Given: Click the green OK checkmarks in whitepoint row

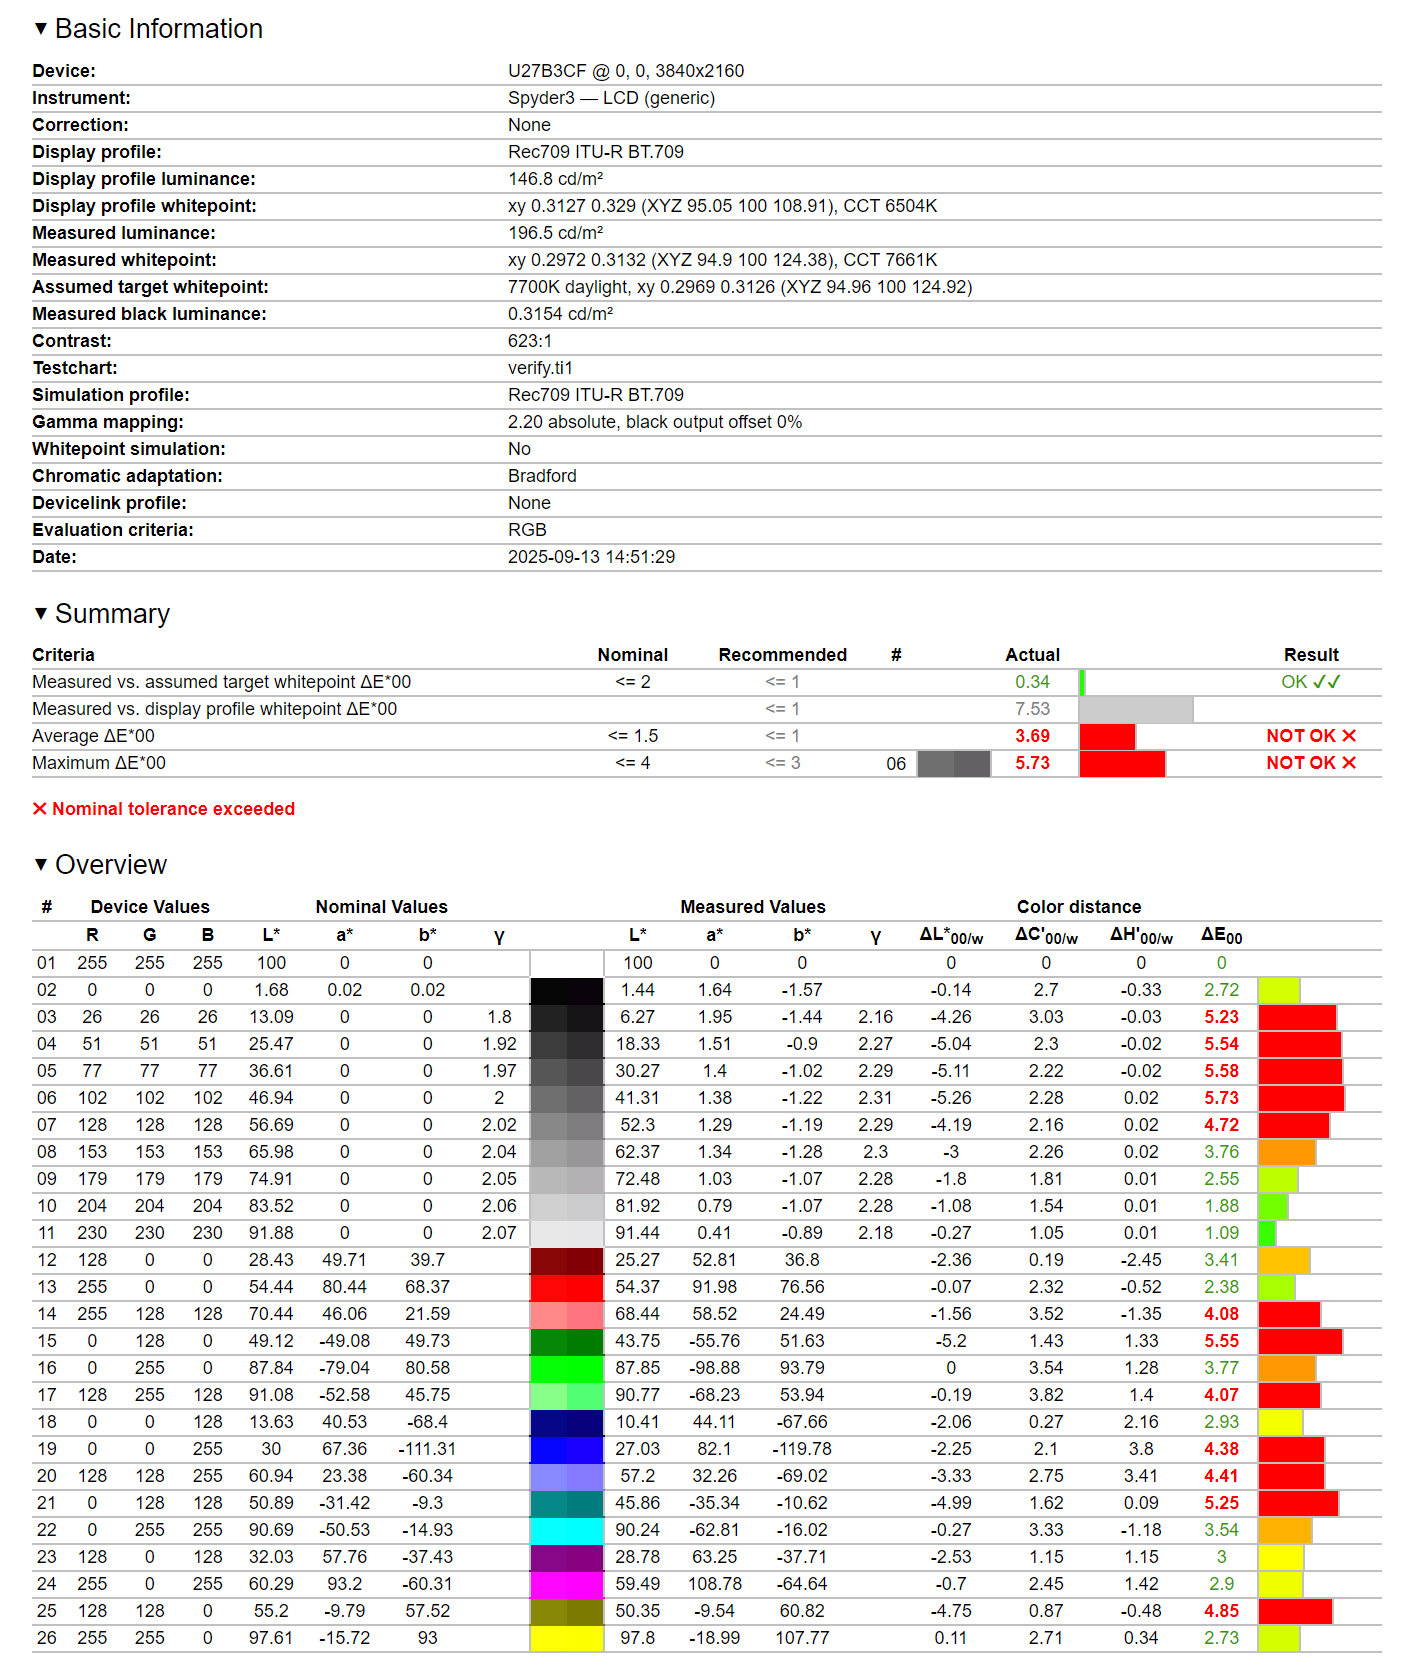Looking at the screenshot, I should click(x=1326, y=682).
